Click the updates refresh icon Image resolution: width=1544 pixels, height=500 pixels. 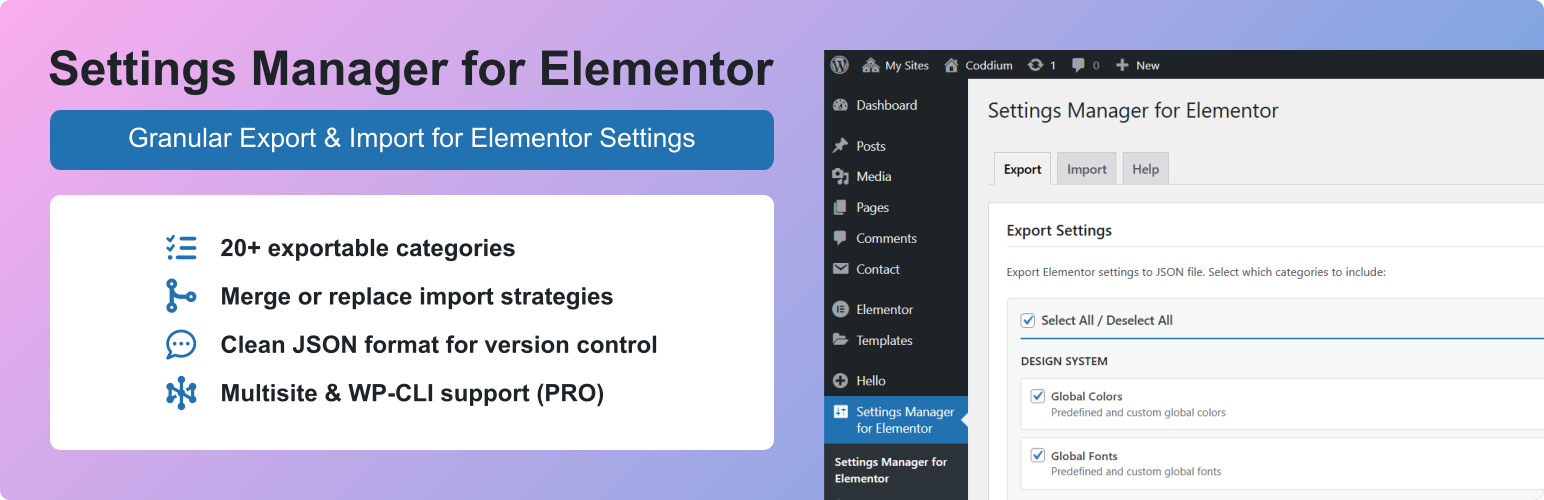point(1035,65)
